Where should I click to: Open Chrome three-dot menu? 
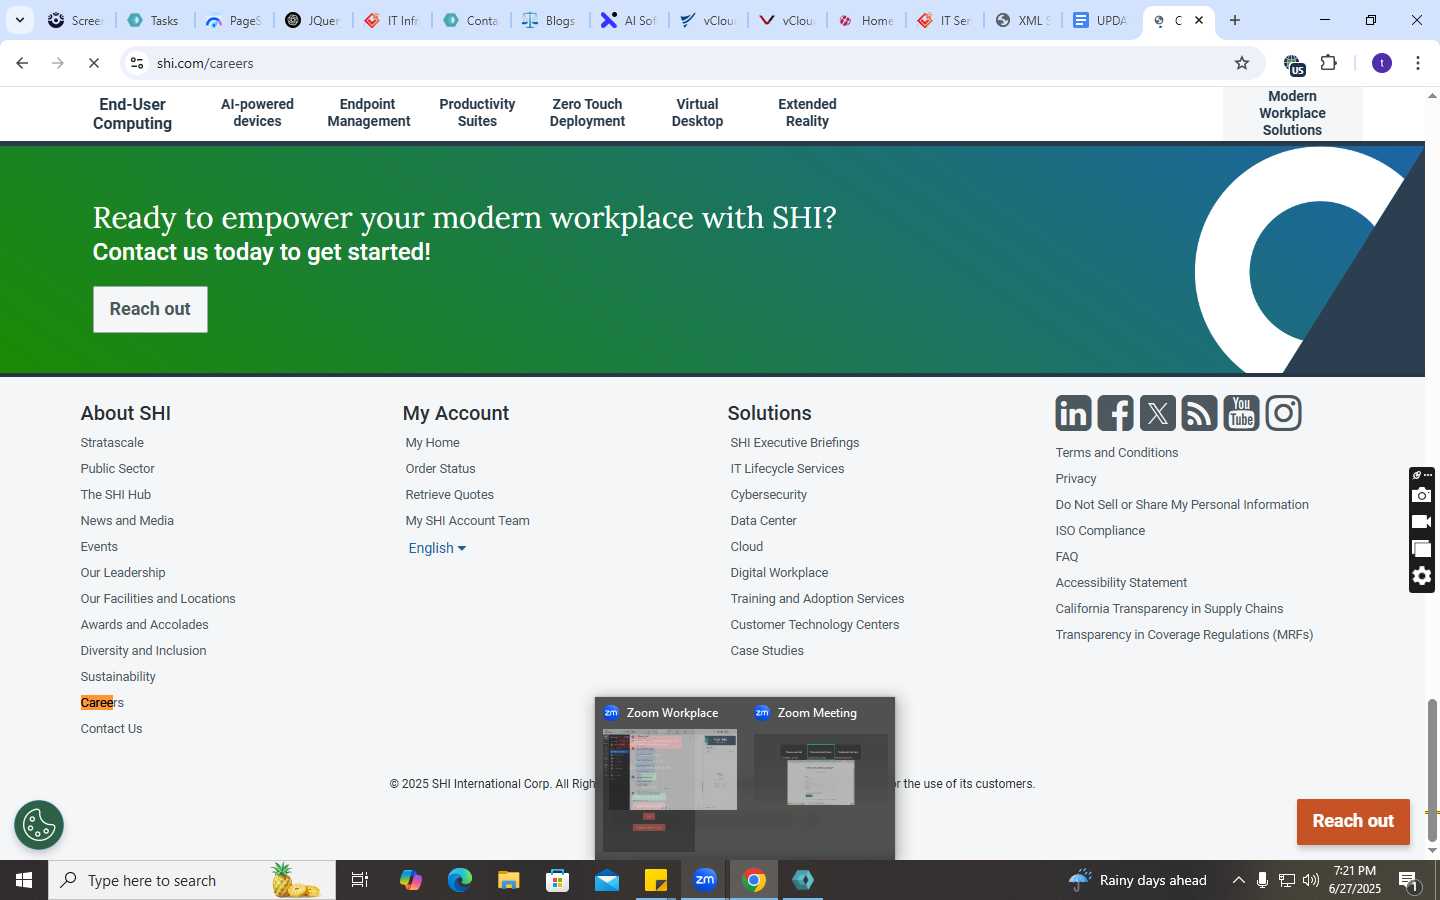click(1418, 63)
